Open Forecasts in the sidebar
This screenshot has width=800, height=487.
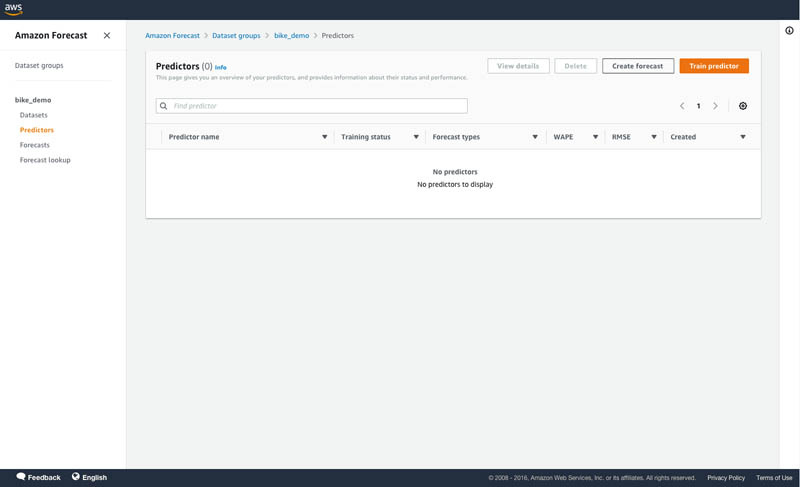(x=35, y=145)
